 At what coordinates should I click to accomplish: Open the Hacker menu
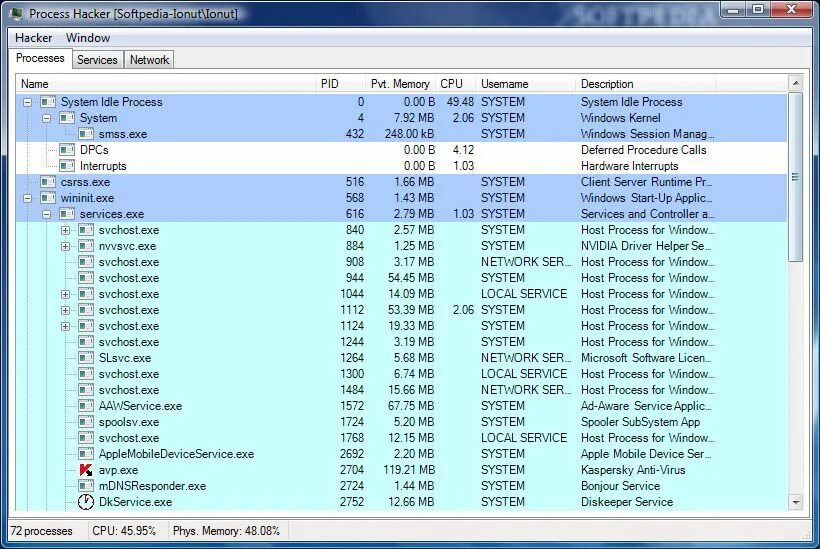(33, 38)
